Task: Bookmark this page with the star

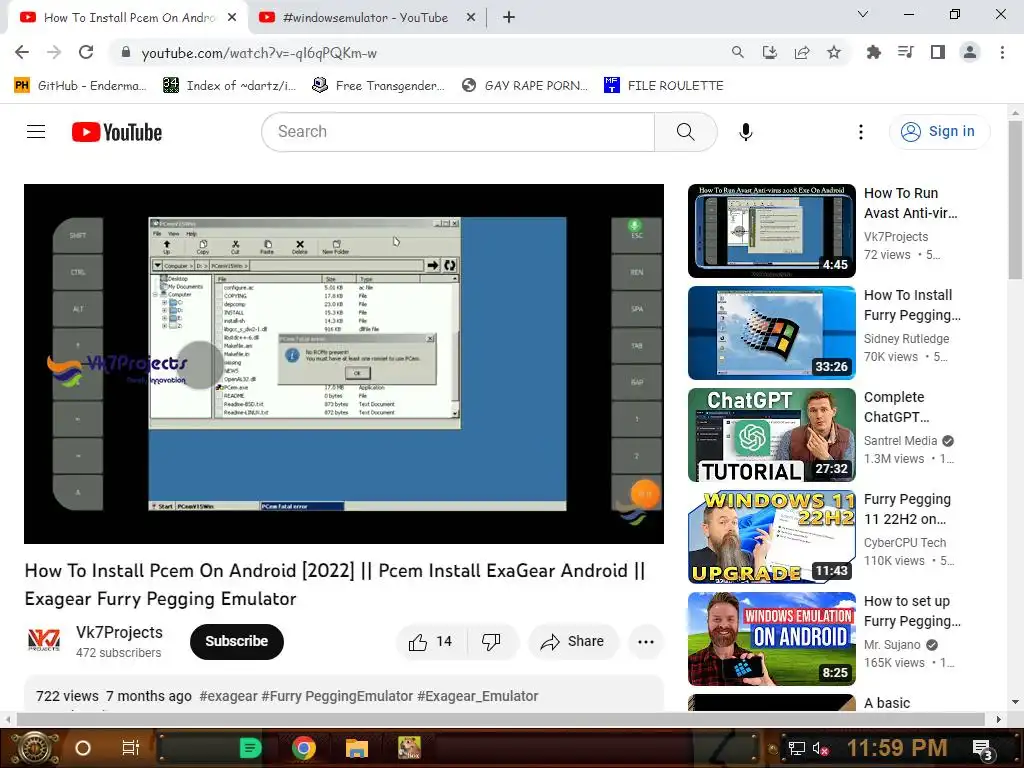Action: (x=834, y=52)
